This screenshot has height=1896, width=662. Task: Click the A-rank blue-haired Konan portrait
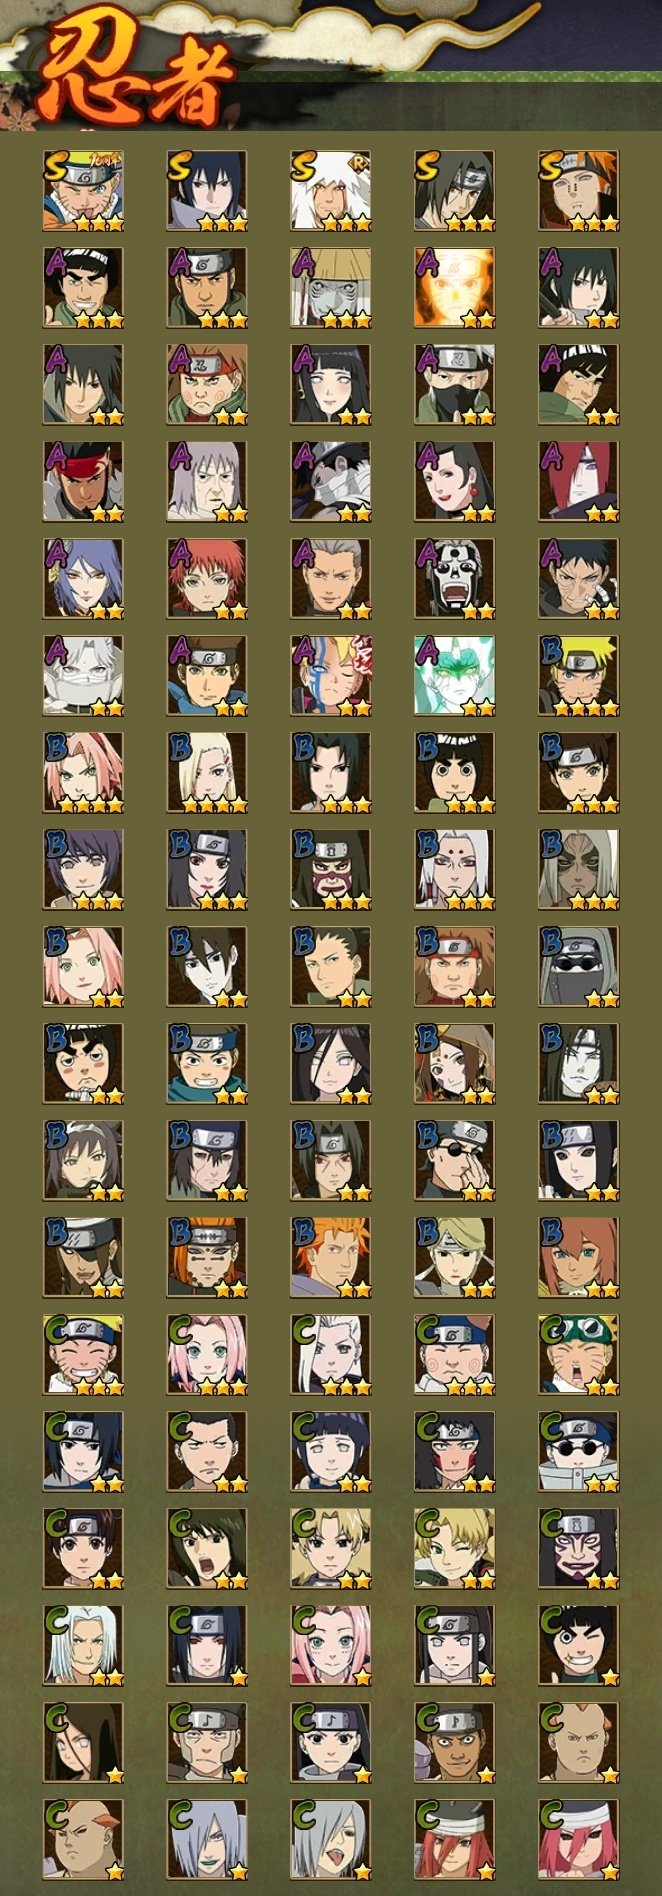click(83, 579)
